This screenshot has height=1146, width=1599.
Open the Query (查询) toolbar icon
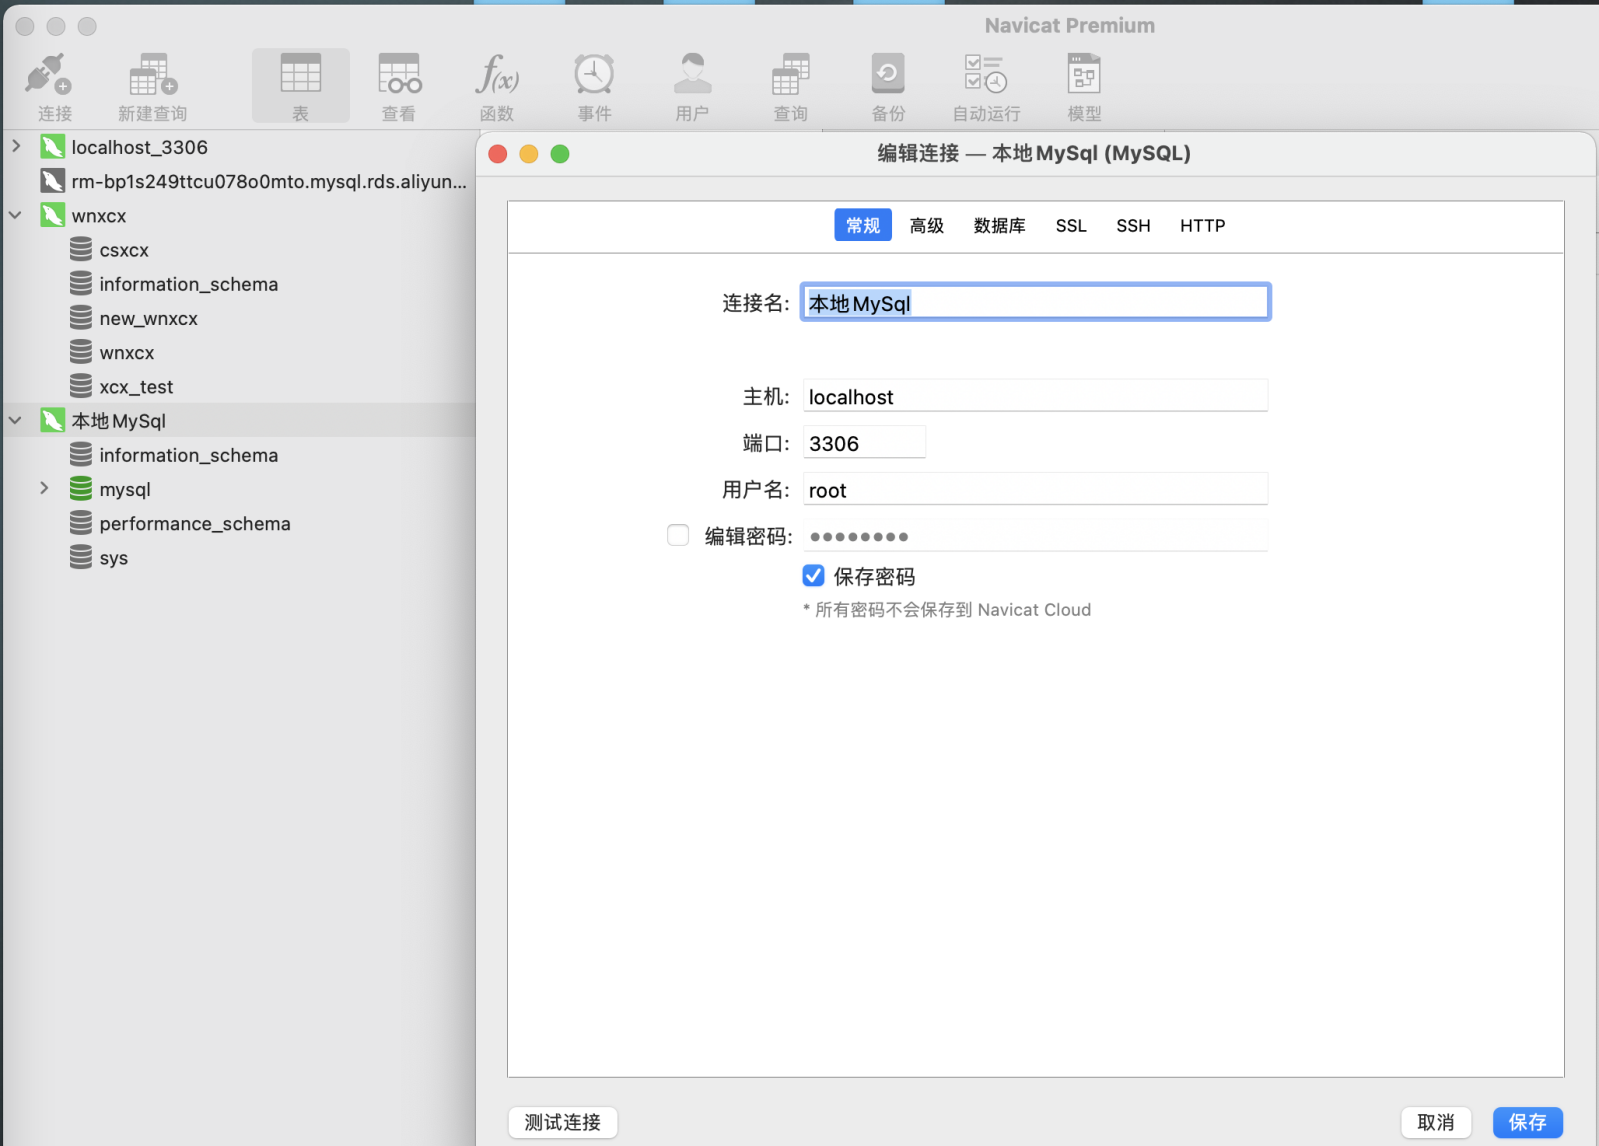[x=790, y=75]
